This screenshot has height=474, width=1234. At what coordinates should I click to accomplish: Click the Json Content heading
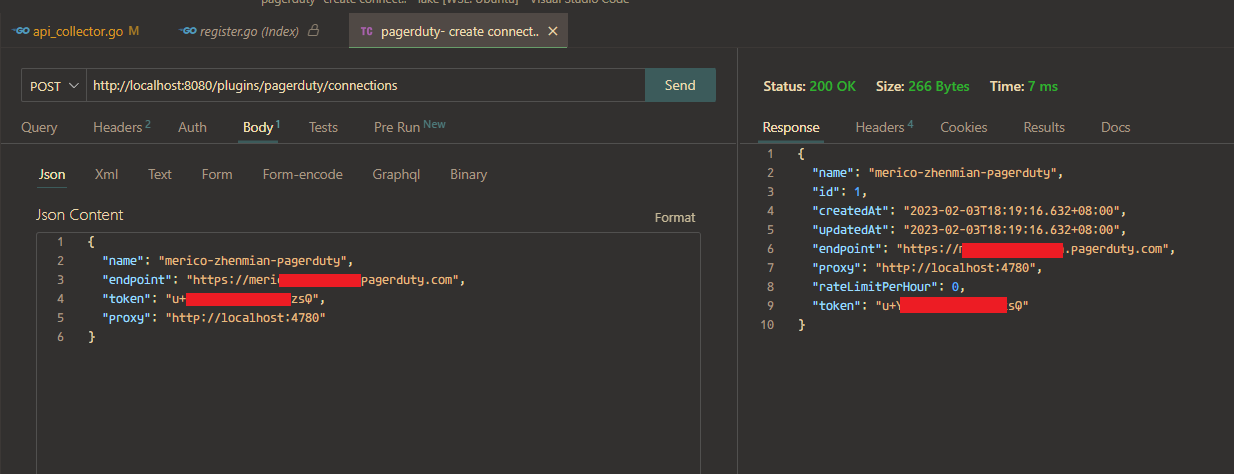[x=80, y=214]
